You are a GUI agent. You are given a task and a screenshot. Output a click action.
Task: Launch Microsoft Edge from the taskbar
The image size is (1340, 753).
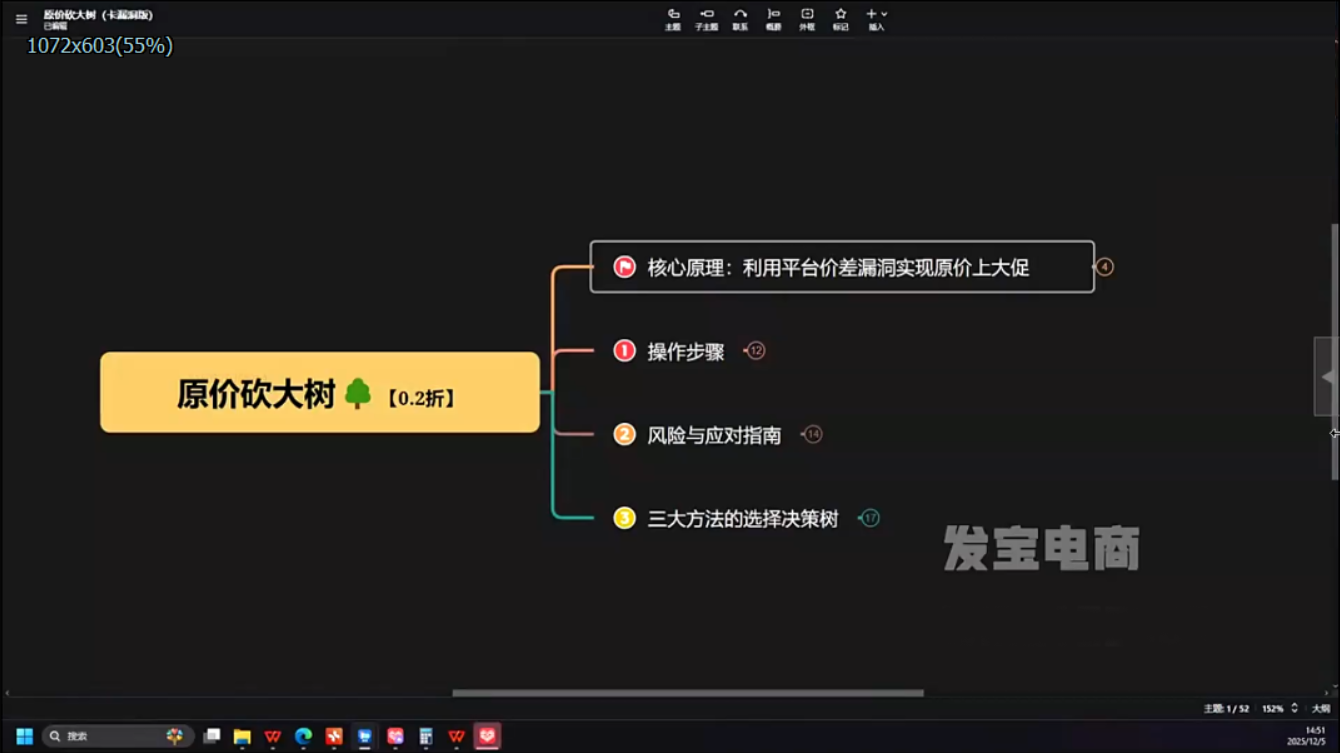click(x=302, y=735)
